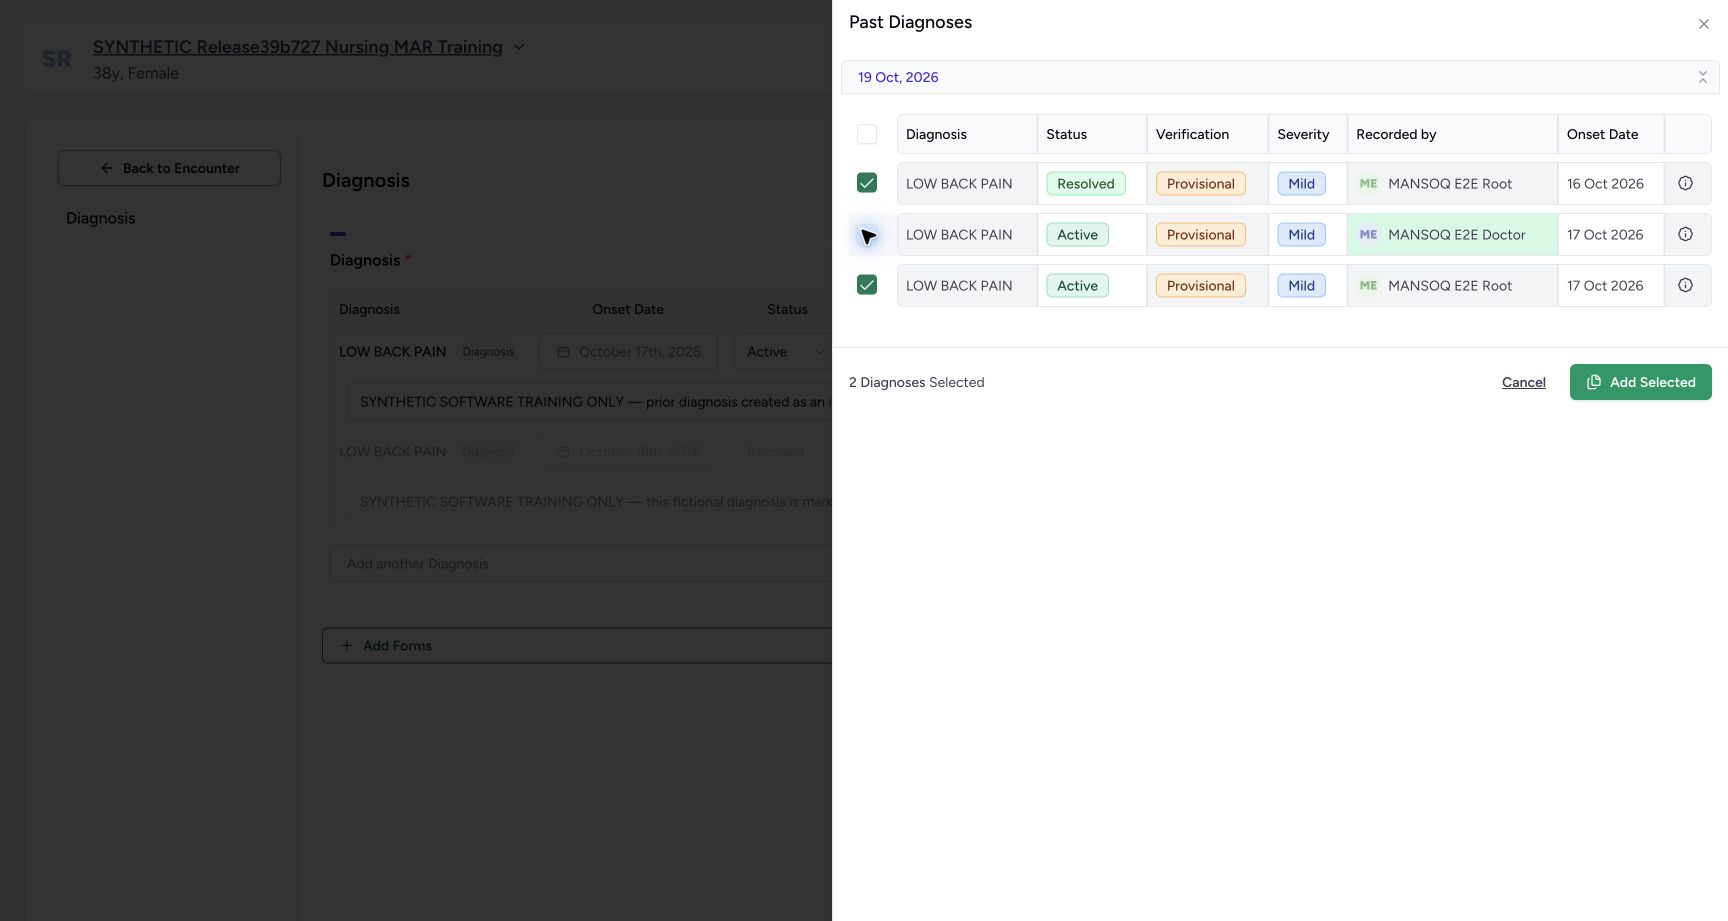Close the Past Diagnoses panel
Viewport: 1728px width, 921px height.
tap(1703, 24)
